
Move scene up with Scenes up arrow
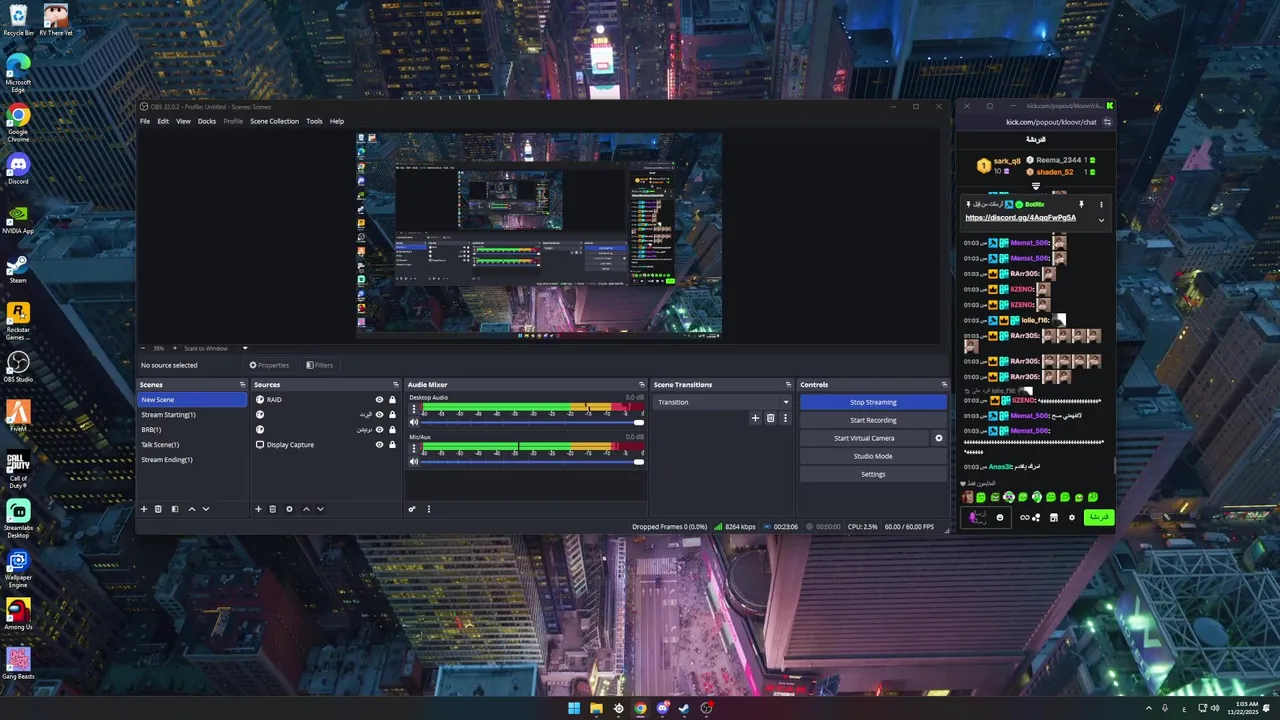pyautogui.click(x=192, y=509)
